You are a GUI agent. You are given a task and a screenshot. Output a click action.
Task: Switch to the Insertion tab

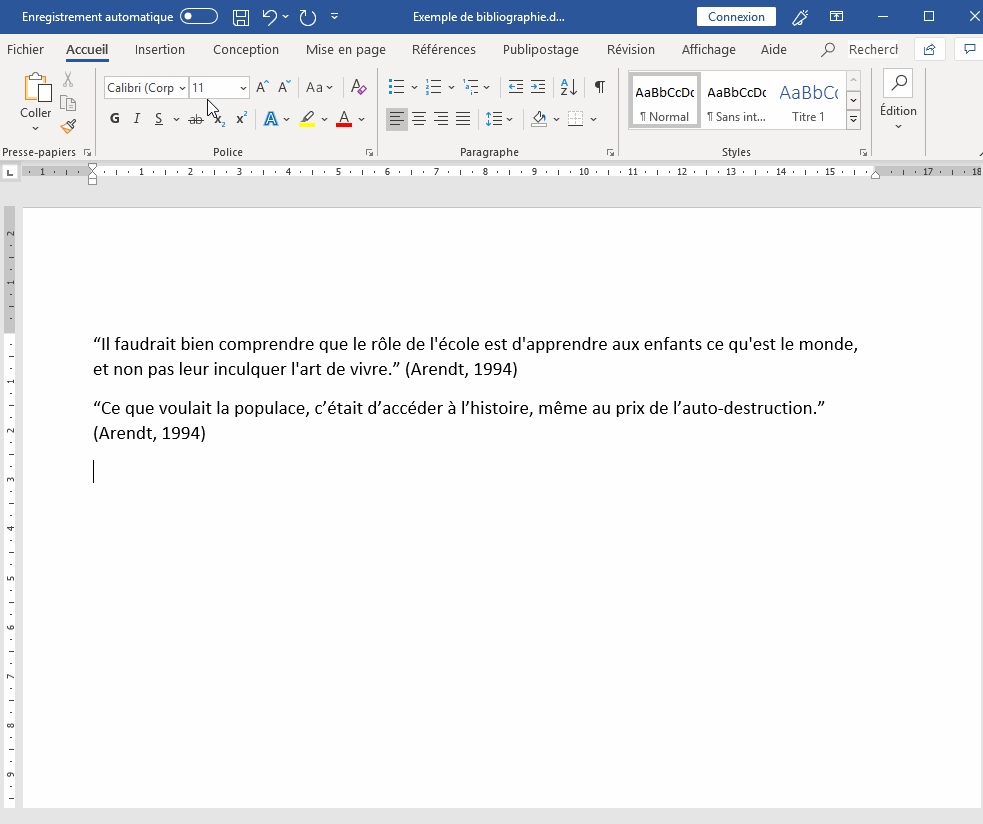(160, 50)
